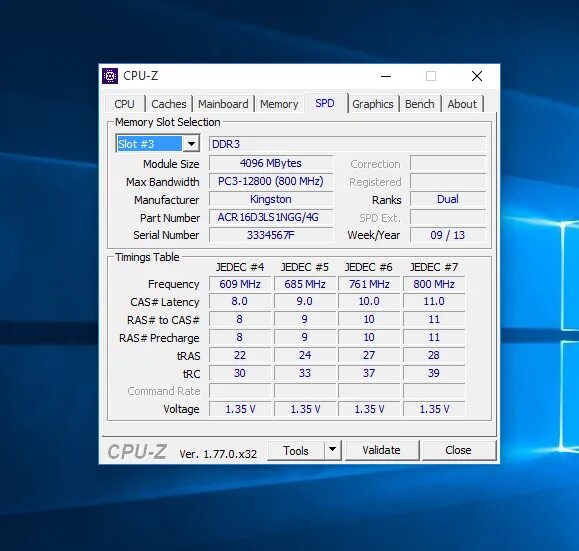Click tRC value 33

305,373
